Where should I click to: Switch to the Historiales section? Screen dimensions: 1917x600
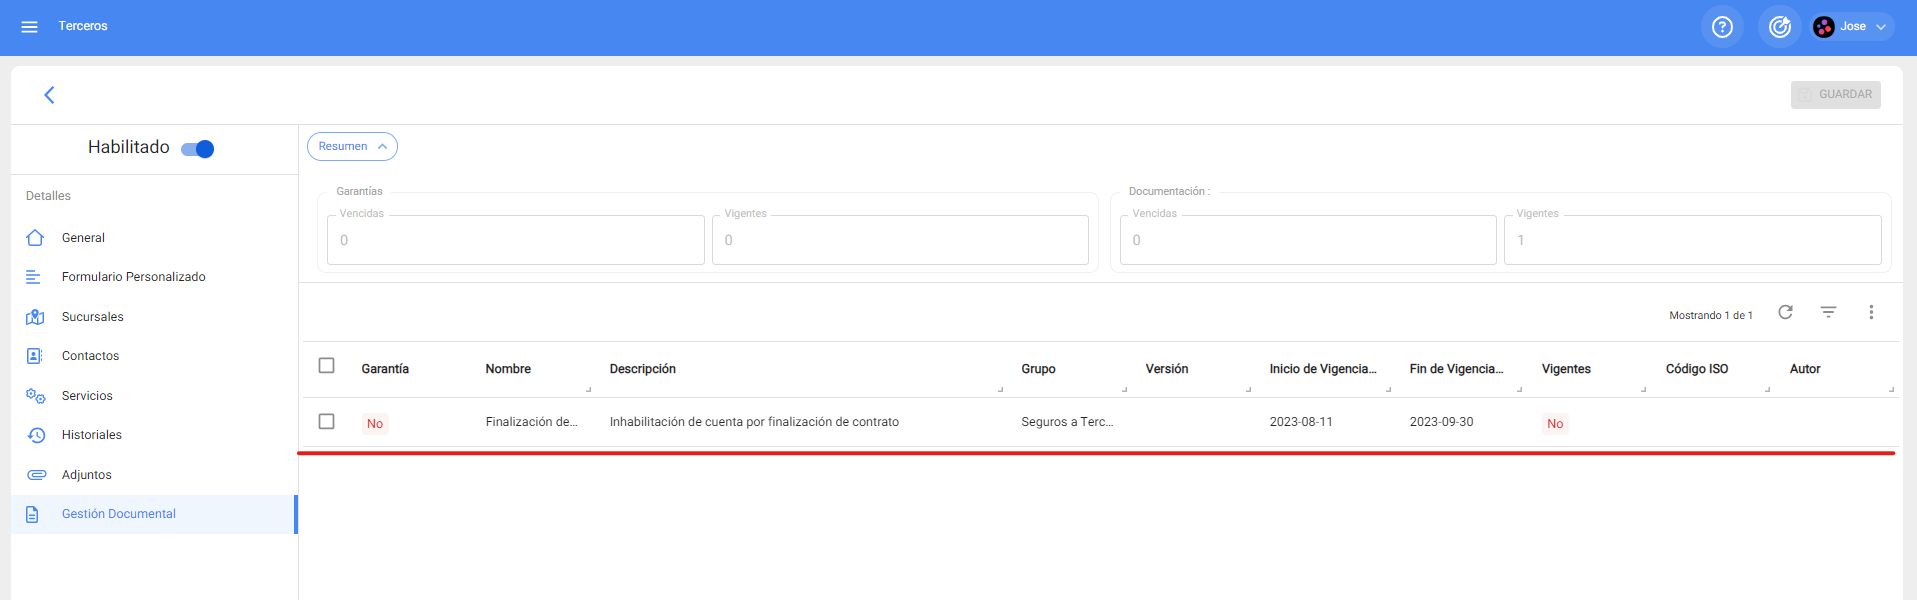point(91,435)
